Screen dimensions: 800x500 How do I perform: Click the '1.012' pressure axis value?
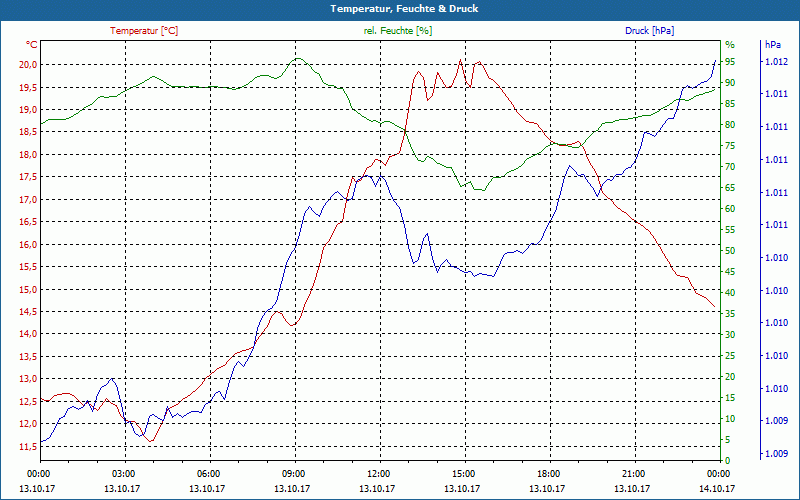tap(776, 62)
